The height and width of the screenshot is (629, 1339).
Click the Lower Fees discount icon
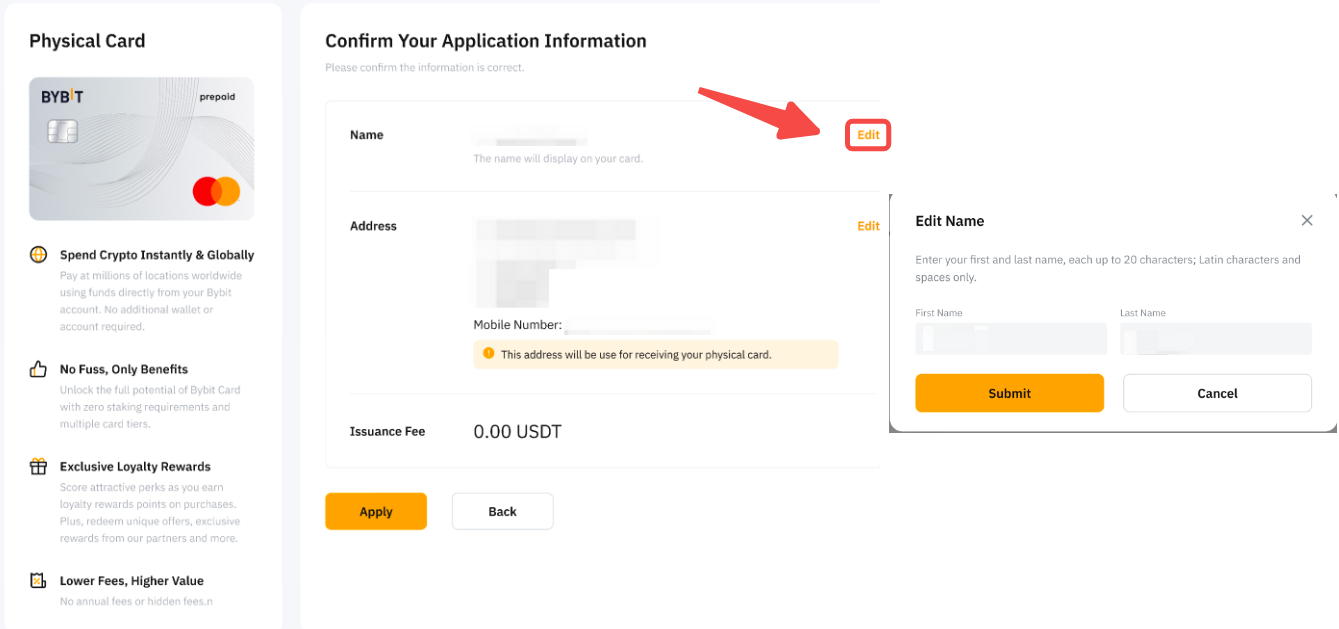coord(39,580)
